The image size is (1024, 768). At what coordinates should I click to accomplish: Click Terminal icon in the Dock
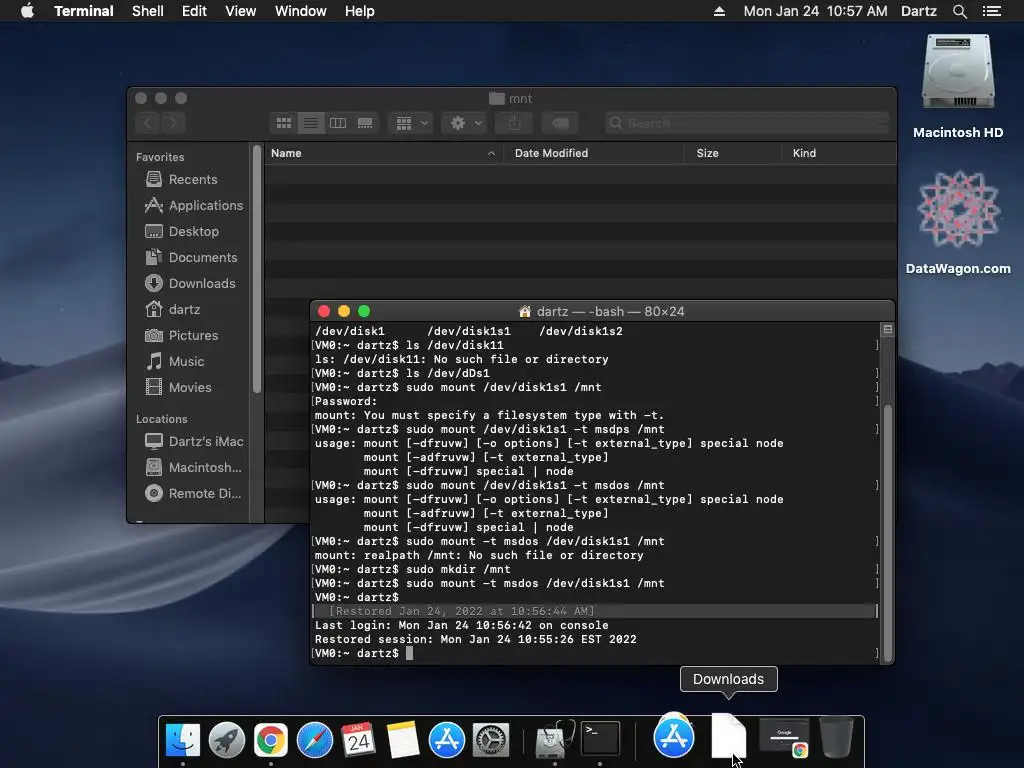(600, 739)
